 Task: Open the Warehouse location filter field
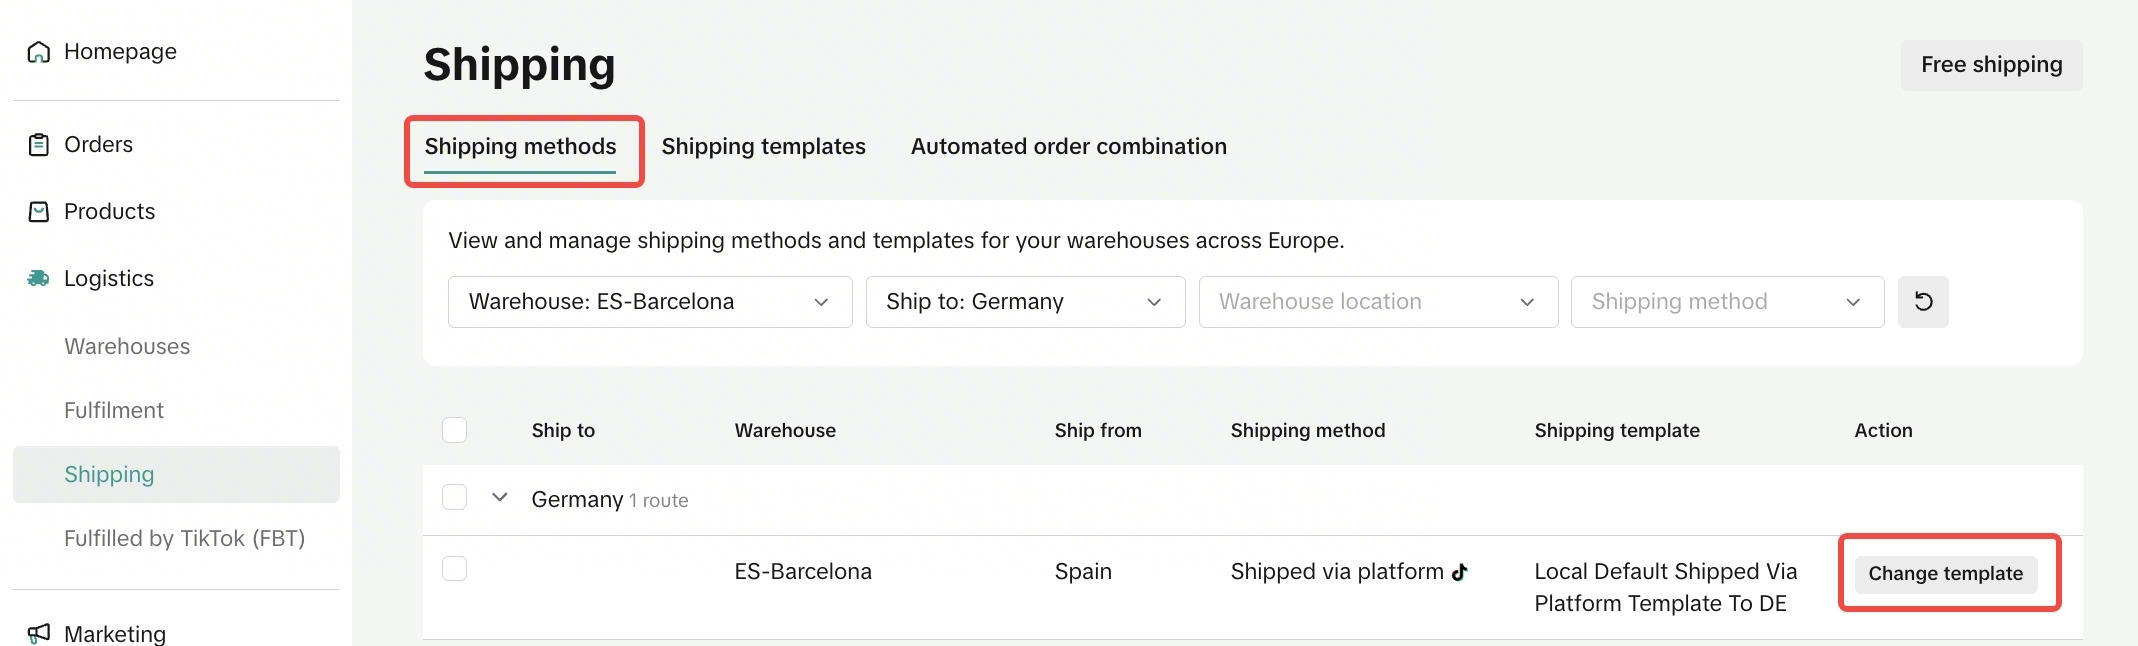tap(1378, 302)
